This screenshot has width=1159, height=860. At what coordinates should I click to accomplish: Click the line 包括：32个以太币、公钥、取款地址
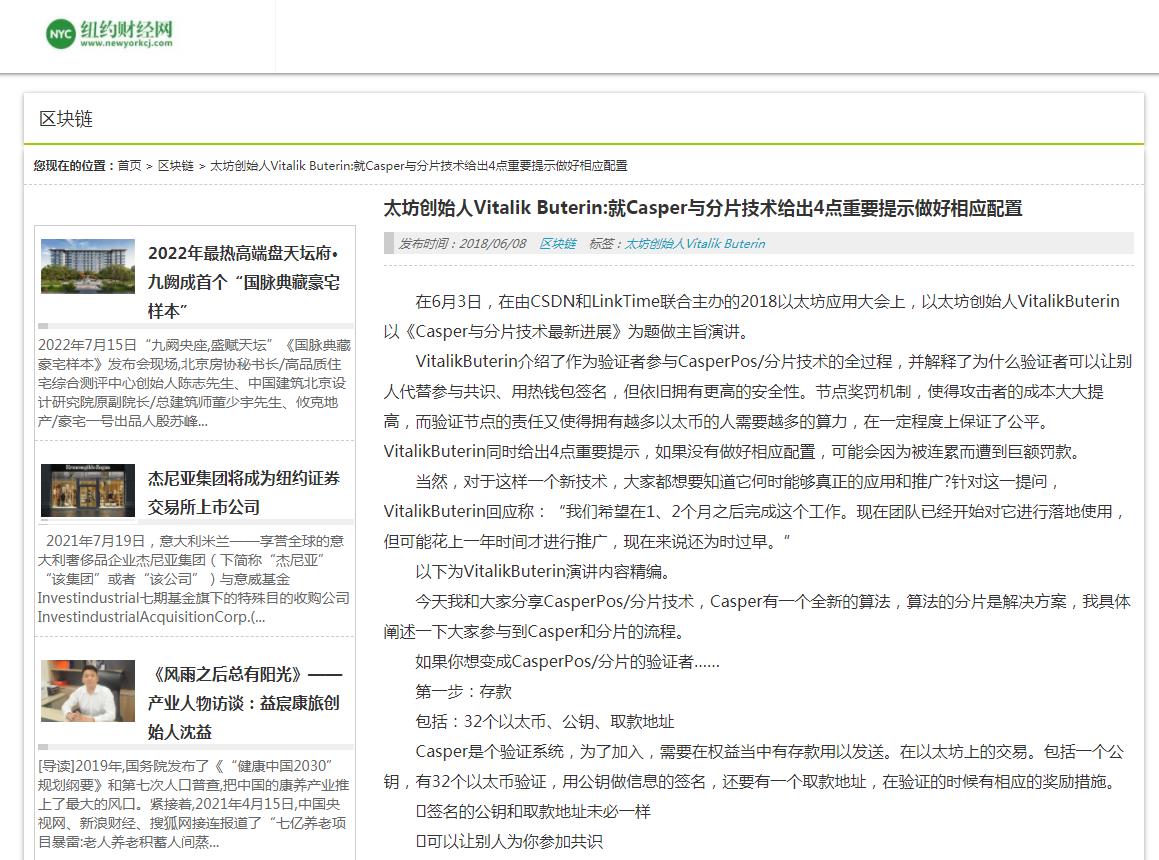coord(545,722)
